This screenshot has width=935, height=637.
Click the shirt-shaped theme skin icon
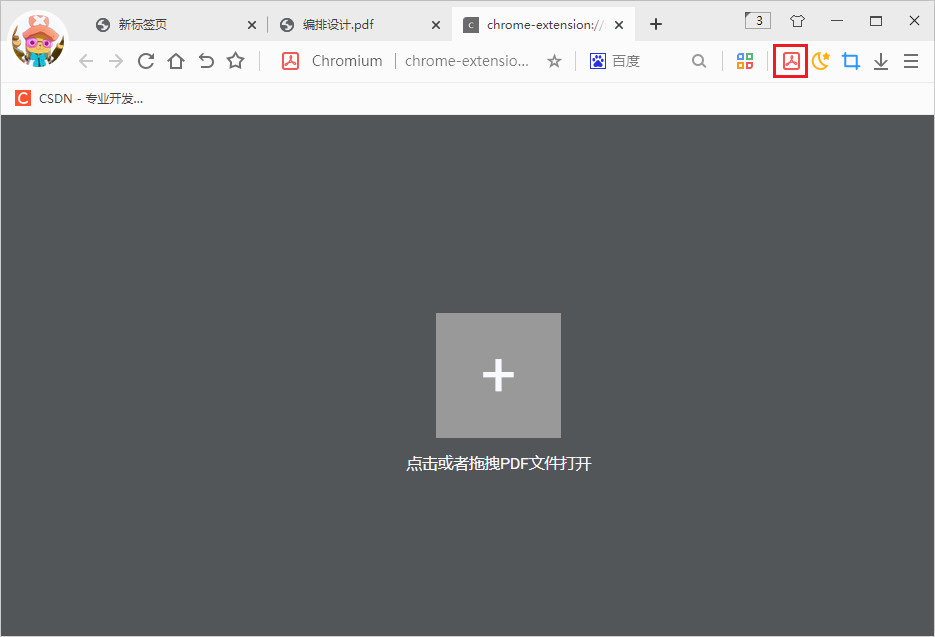click(797, 20)
